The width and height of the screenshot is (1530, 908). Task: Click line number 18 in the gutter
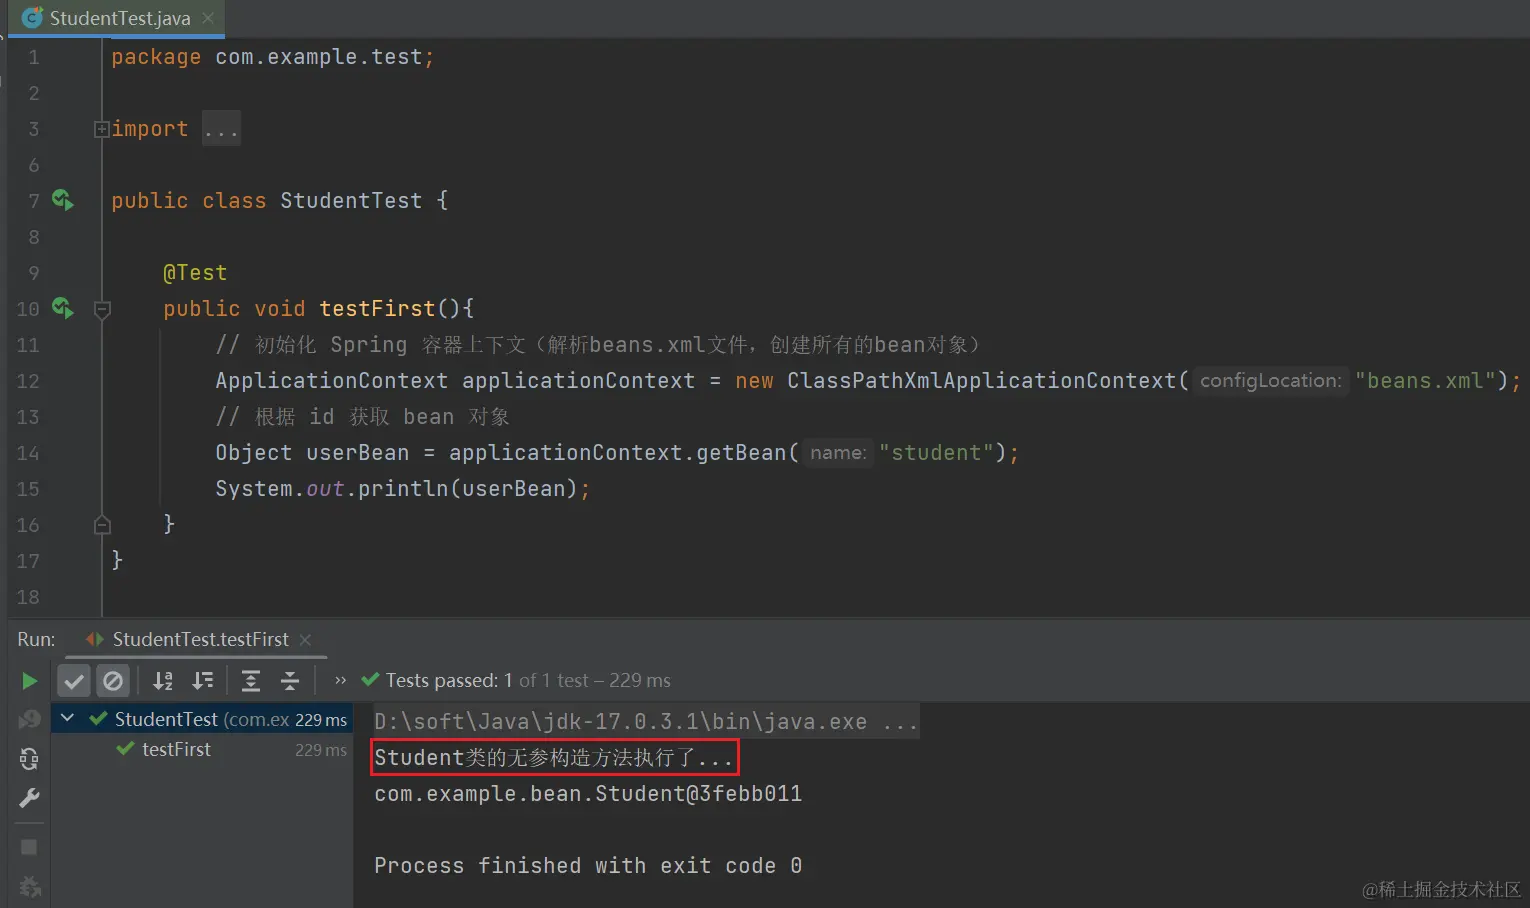click(28, 597)
